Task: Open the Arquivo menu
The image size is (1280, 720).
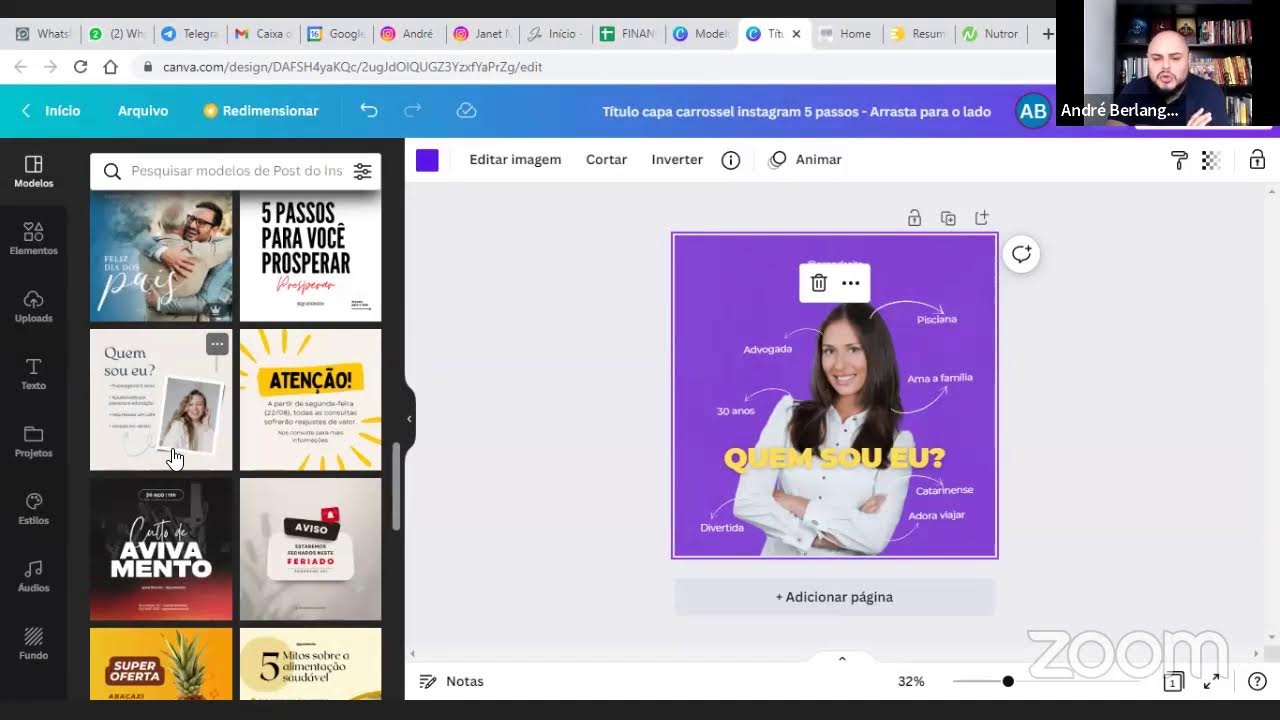Action: pos(143,111)
